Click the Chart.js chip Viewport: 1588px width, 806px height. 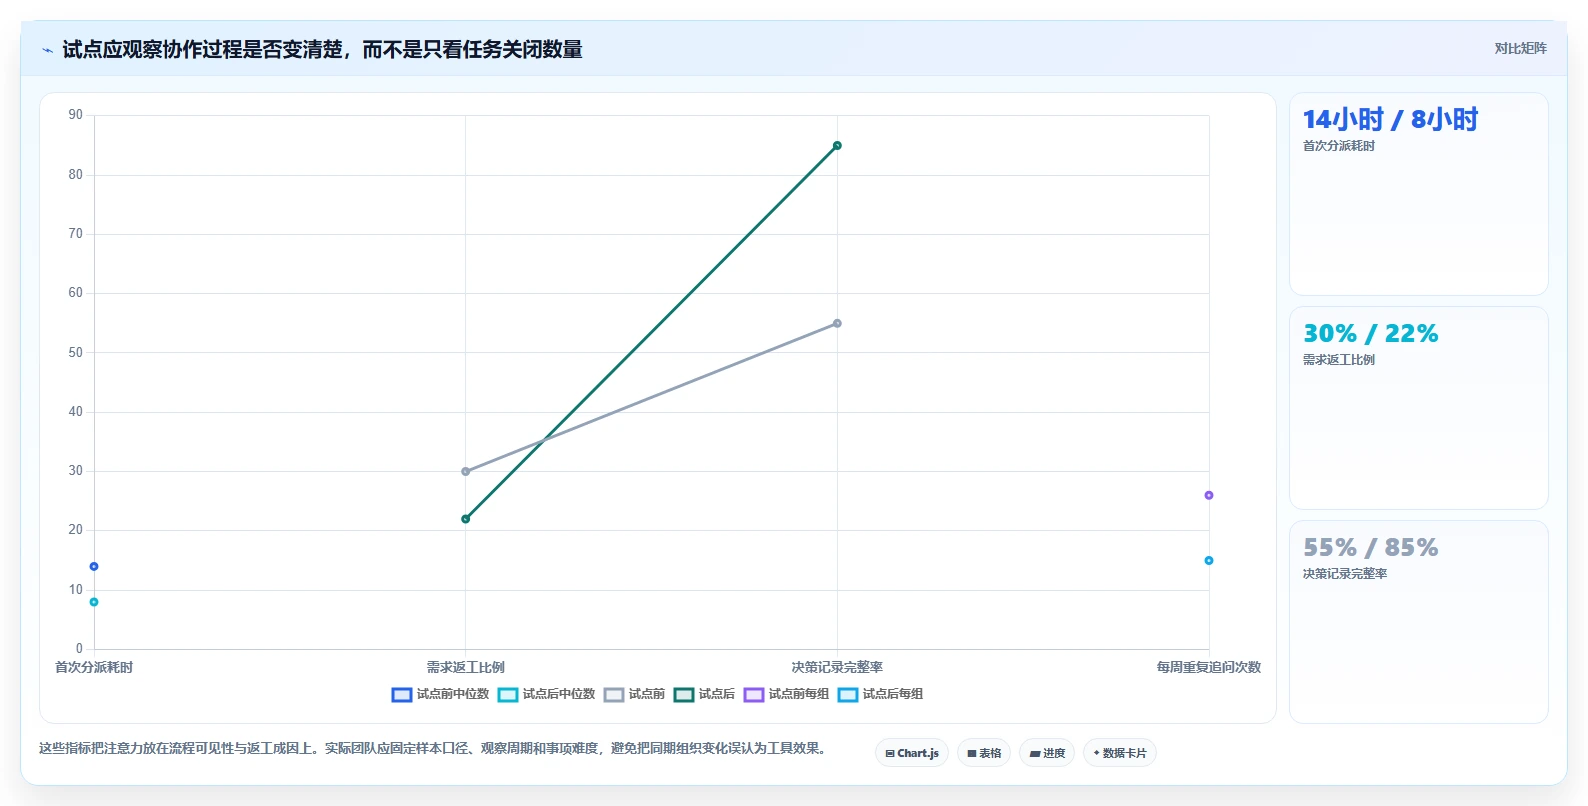click(912, 753)
